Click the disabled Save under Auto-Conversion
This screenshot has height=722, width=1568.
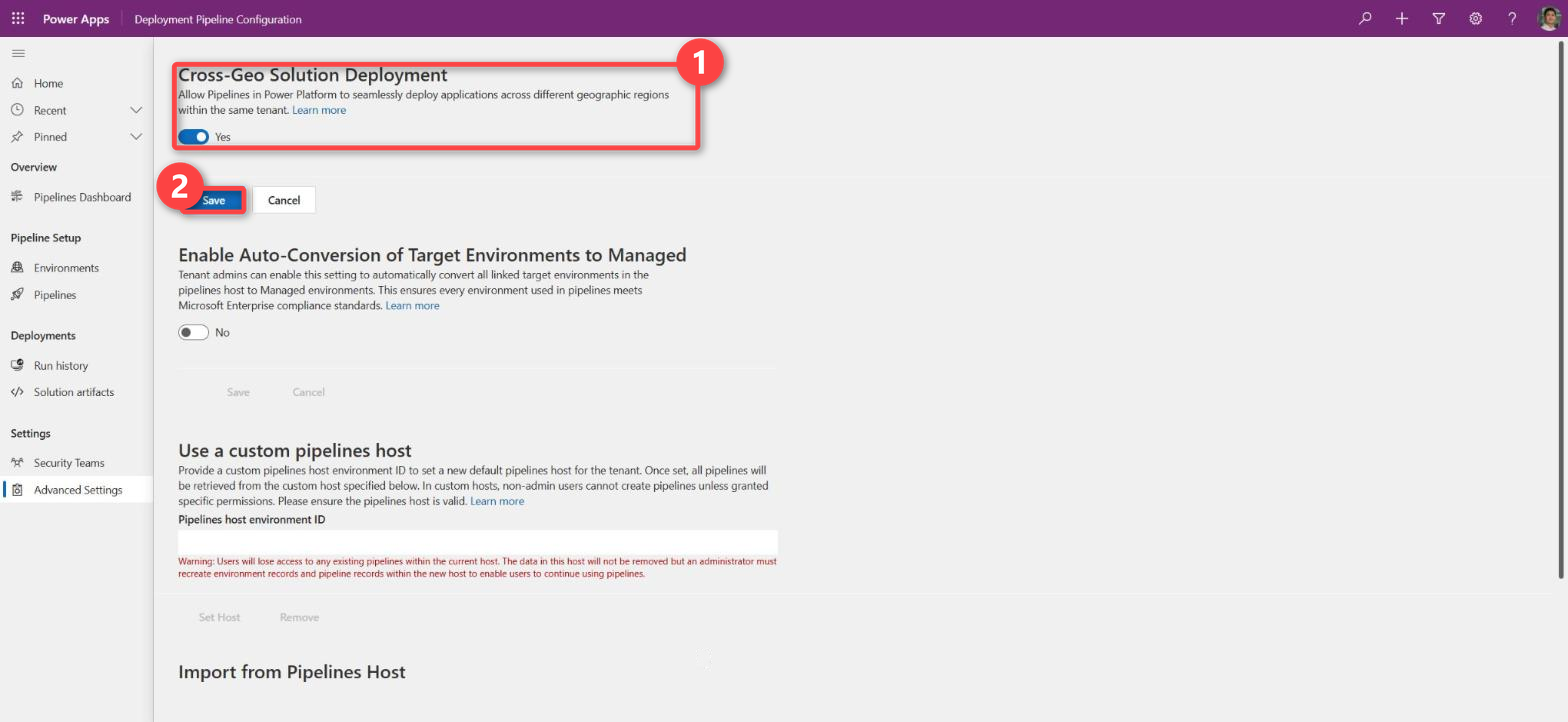[x=238, y=392]
